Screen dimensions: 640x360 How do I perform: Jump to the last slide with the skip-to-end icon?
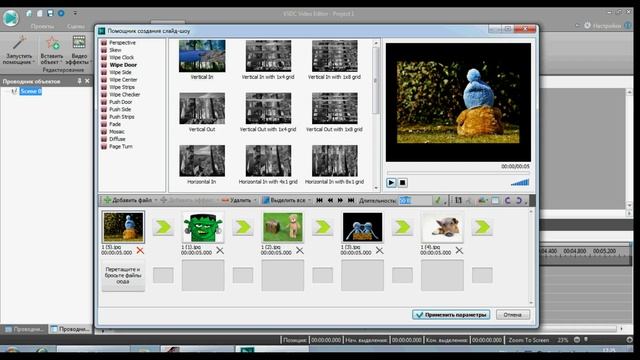tap(351, 200)
